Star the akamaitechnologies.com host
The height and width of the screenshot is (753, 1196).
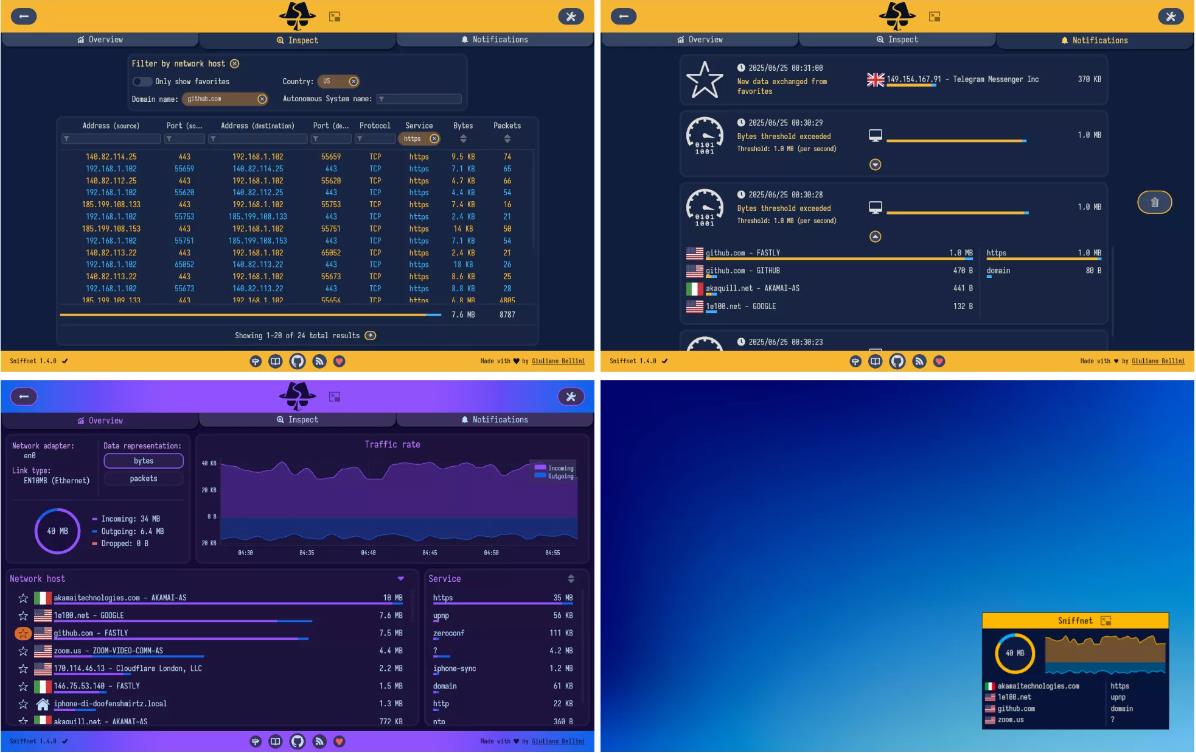tap(23, 598)
